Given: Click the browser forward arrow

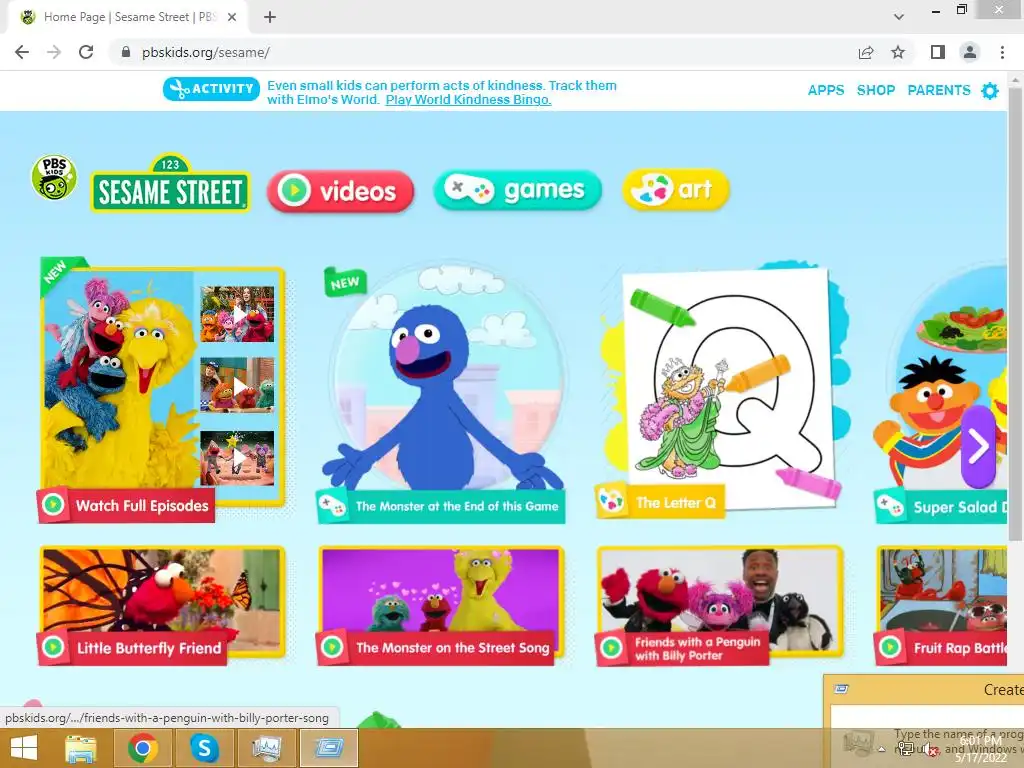Looking at the screenshot, I should point(54,52).
